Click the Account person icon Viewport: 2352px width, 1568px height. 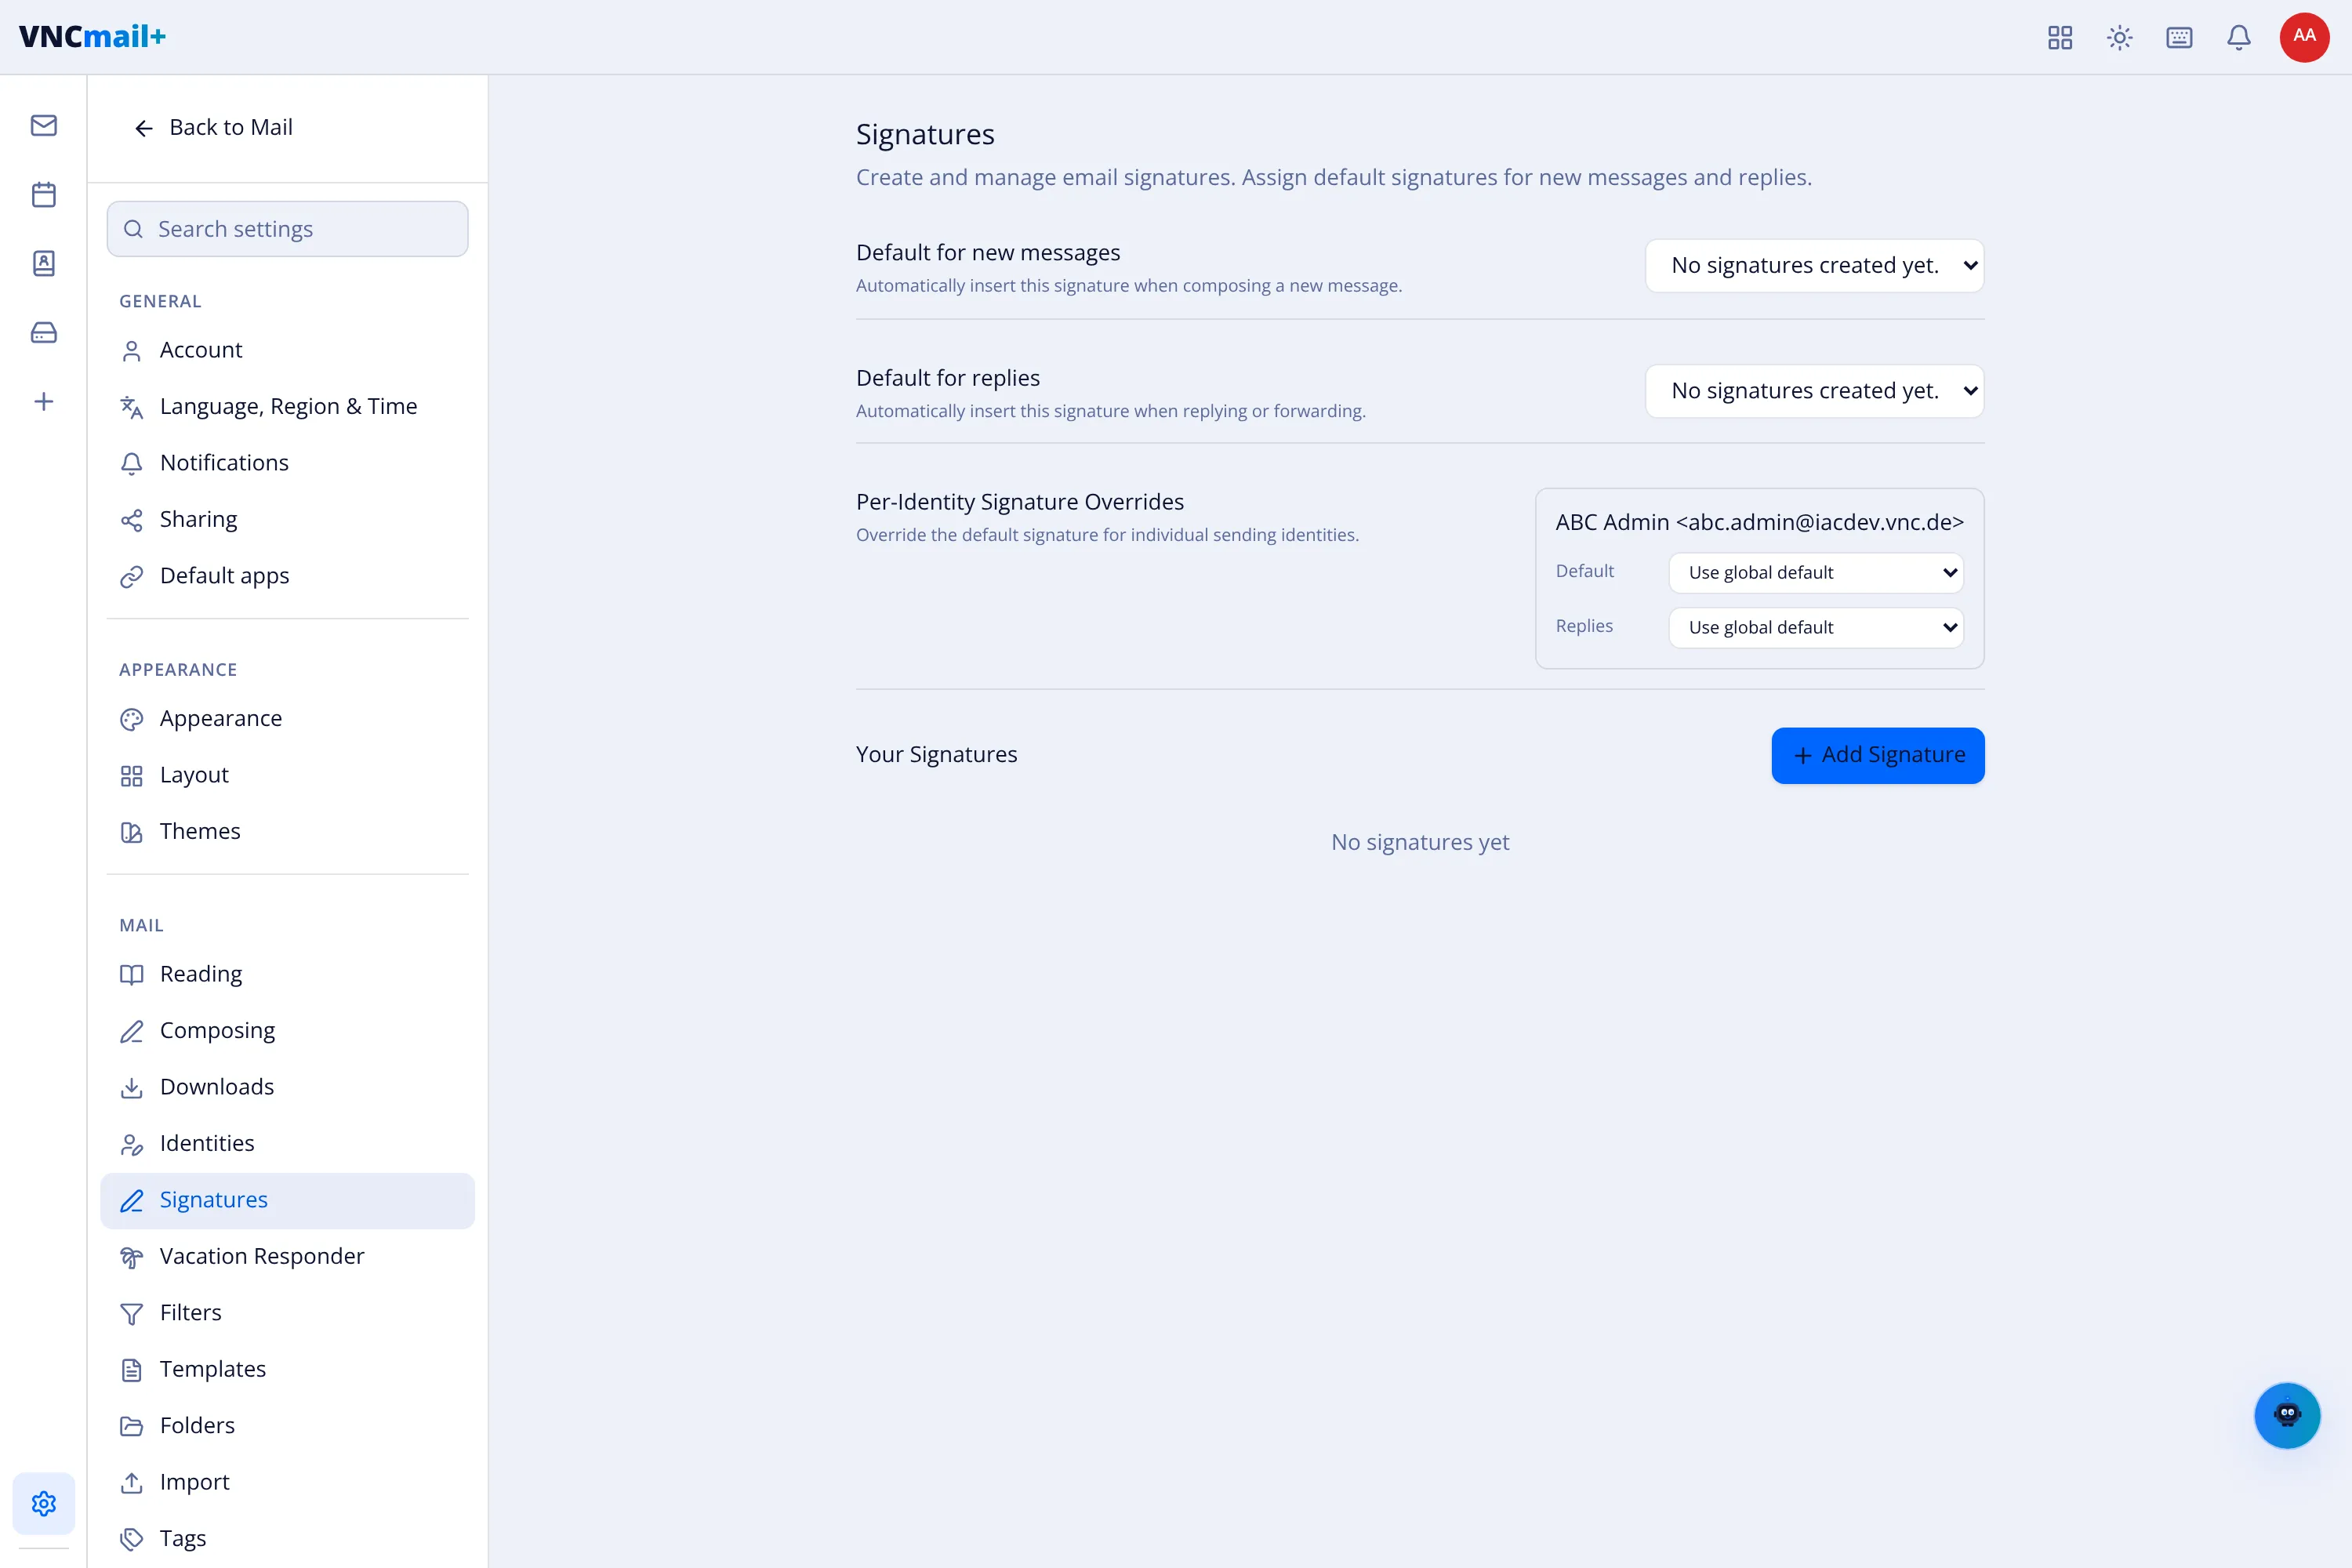(x=131, y=351)
